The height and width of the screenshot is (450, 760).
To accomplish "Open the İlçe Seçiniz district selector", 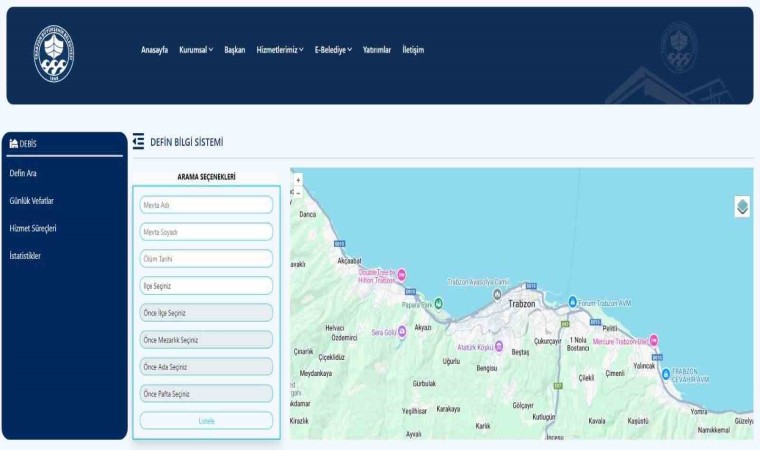I will coord(206,286).
